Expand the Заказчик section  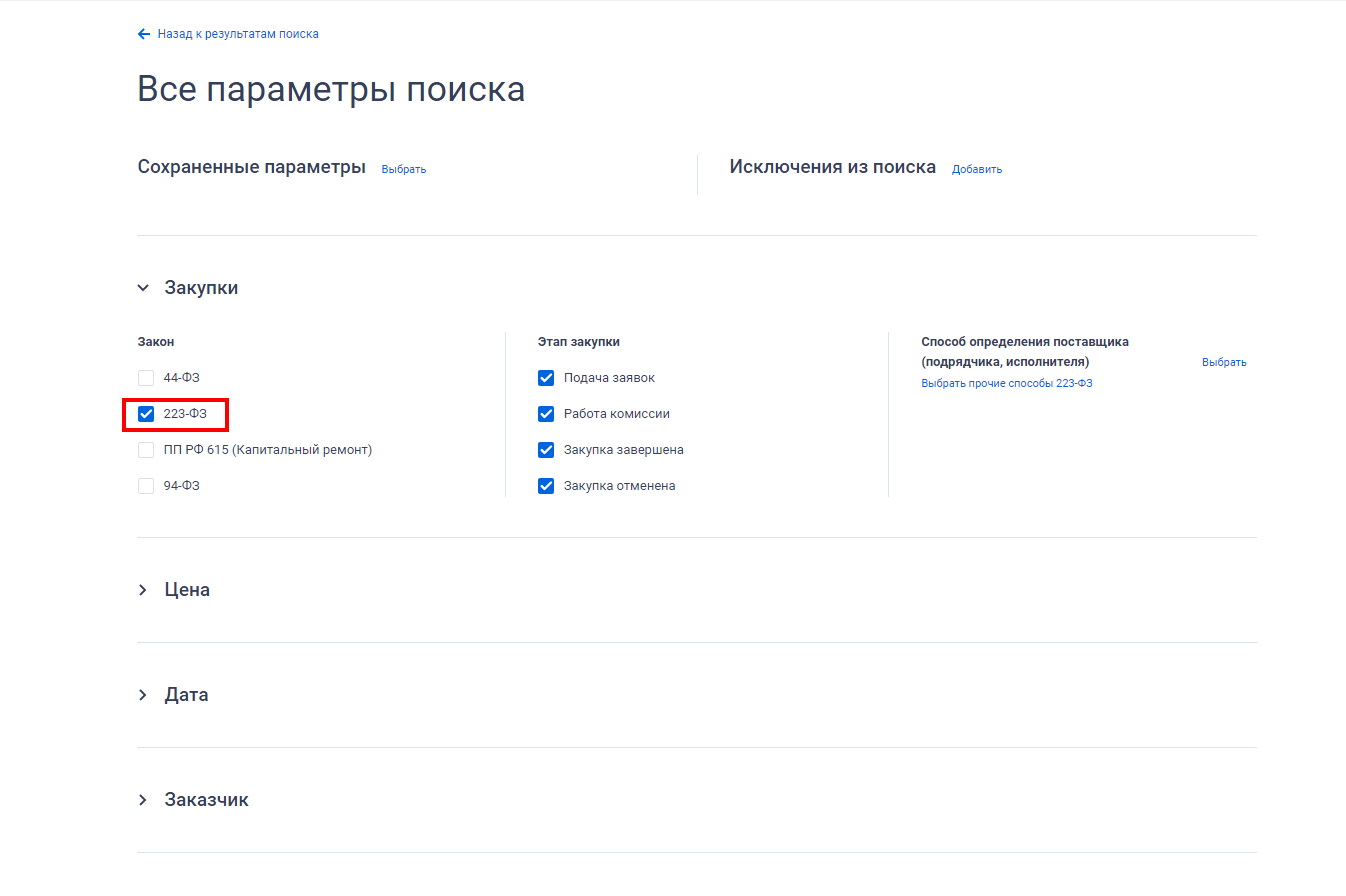coord(143,800)
